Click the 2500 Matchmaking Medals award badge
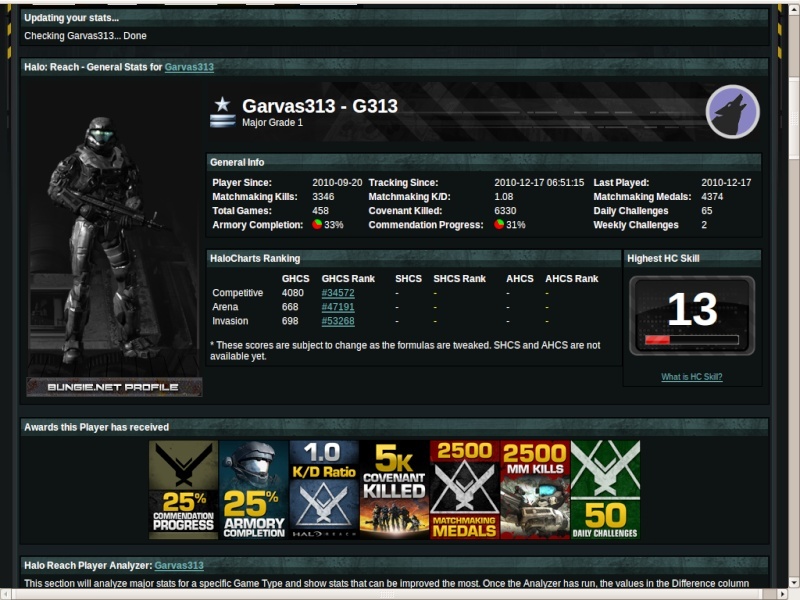The height and width of the screenshot is (600, 800). click(465, 490)
